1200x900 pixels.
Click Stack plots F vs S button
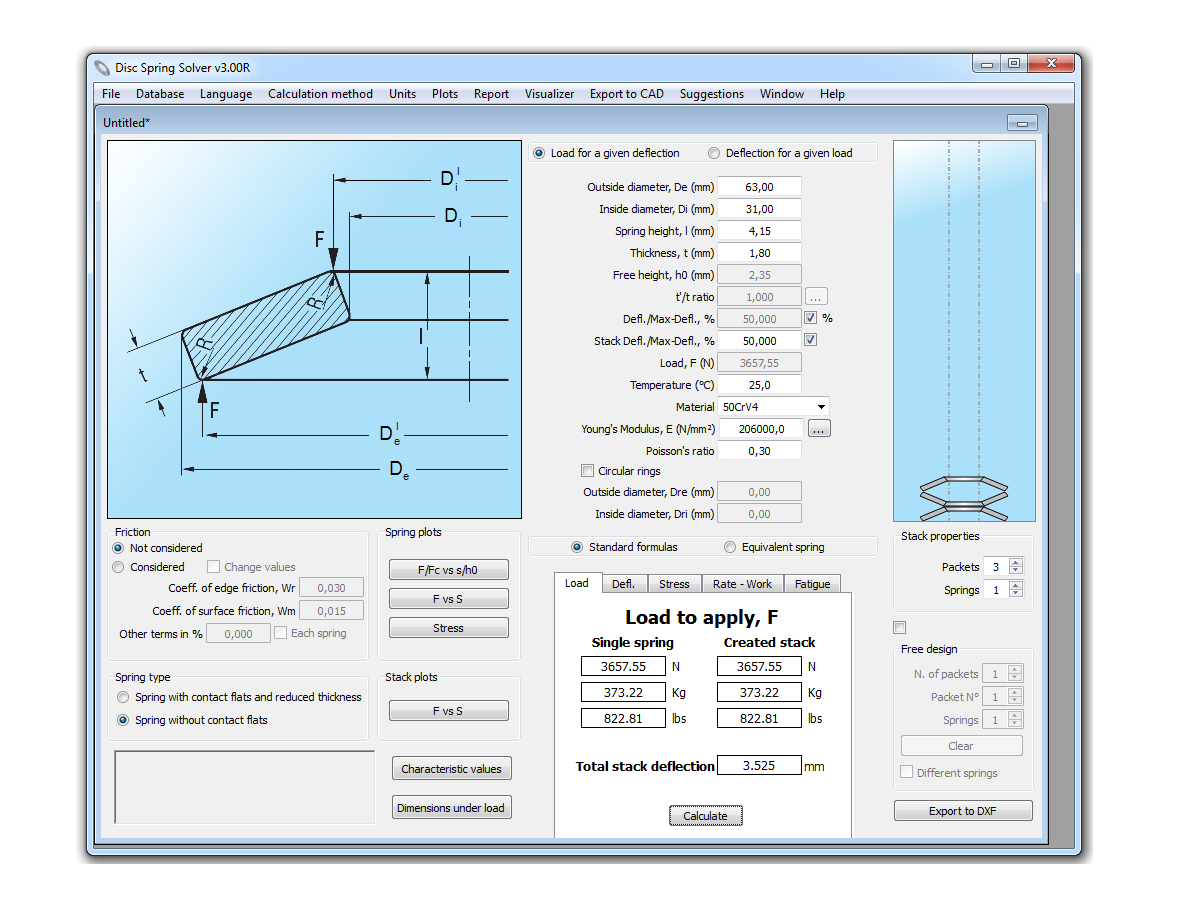pyautogui.click(x=448, y=711)
